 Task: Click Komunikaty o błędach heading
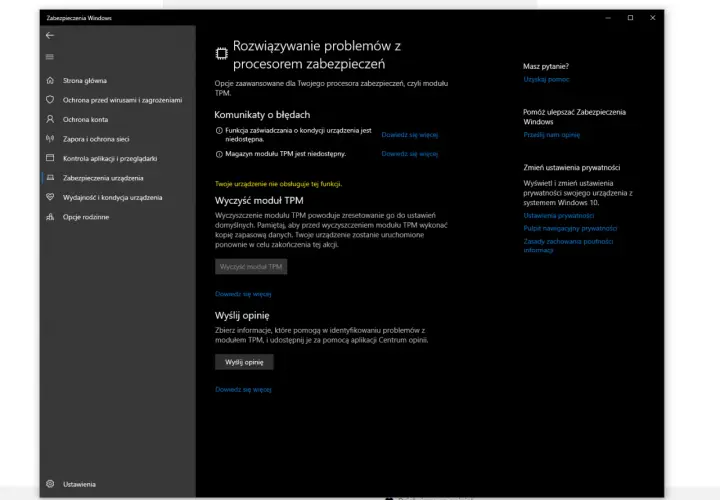pos(262,115)
